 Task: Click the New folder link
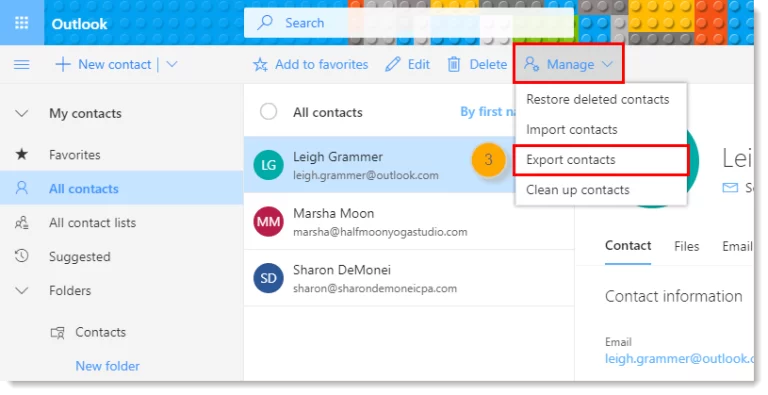click(x=107, y=366)
